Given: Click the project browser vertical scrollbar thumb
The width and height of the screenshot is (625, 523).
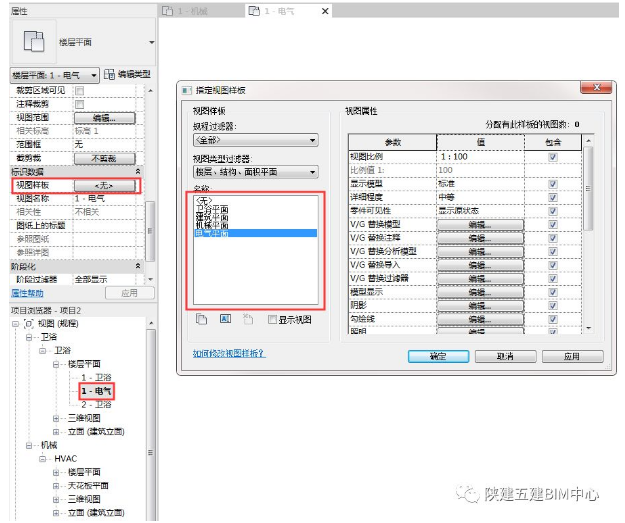Looking at the screenshot, I should 150,425.
